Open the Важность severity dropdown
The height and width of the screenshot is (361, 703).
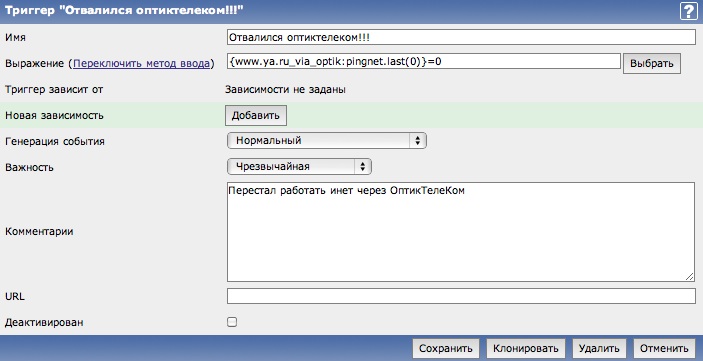click(299, 166)
